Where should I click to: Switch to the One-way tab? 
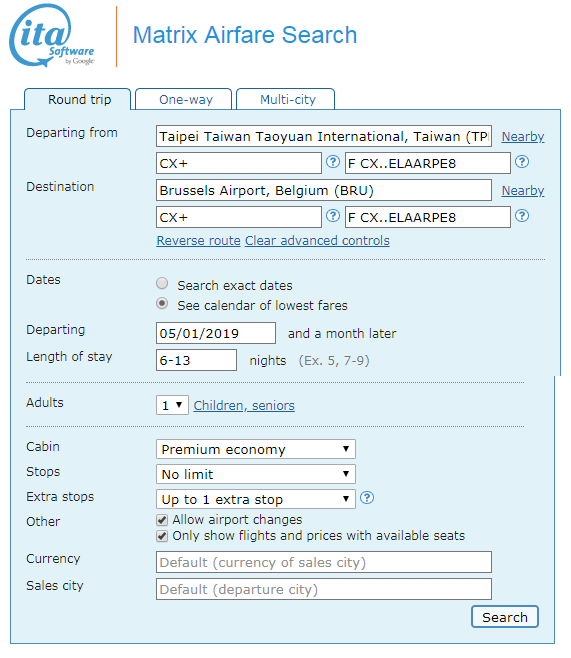[184, 99]
